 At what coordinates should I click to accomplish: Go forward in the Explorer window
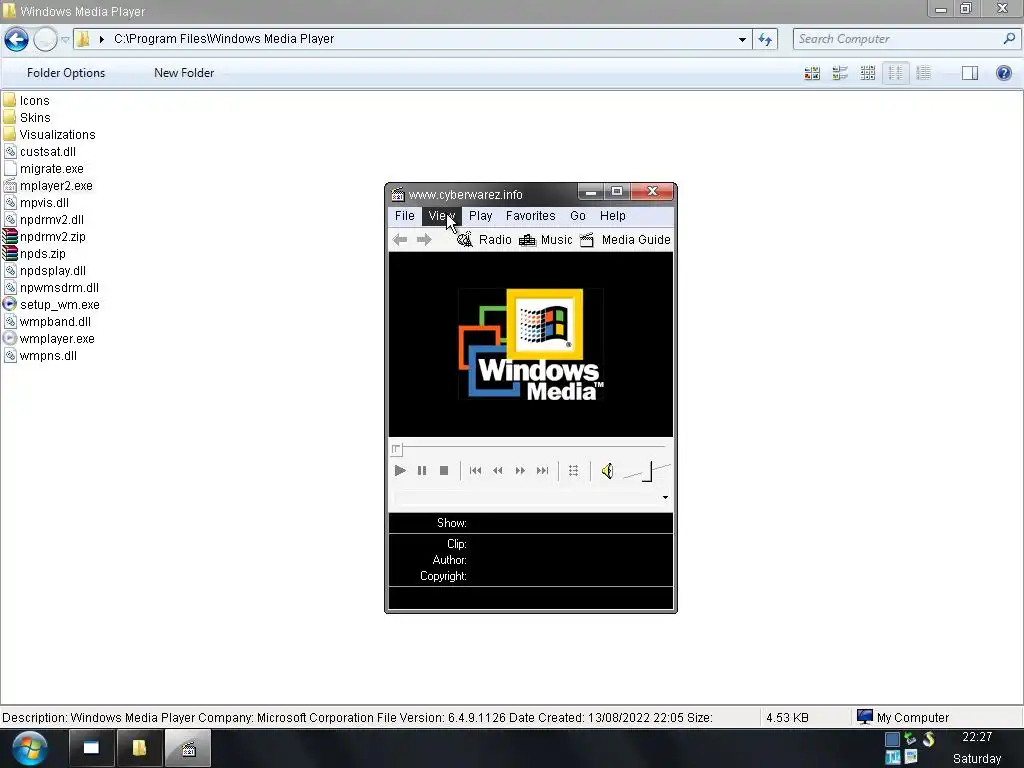[x=45, y=39]
